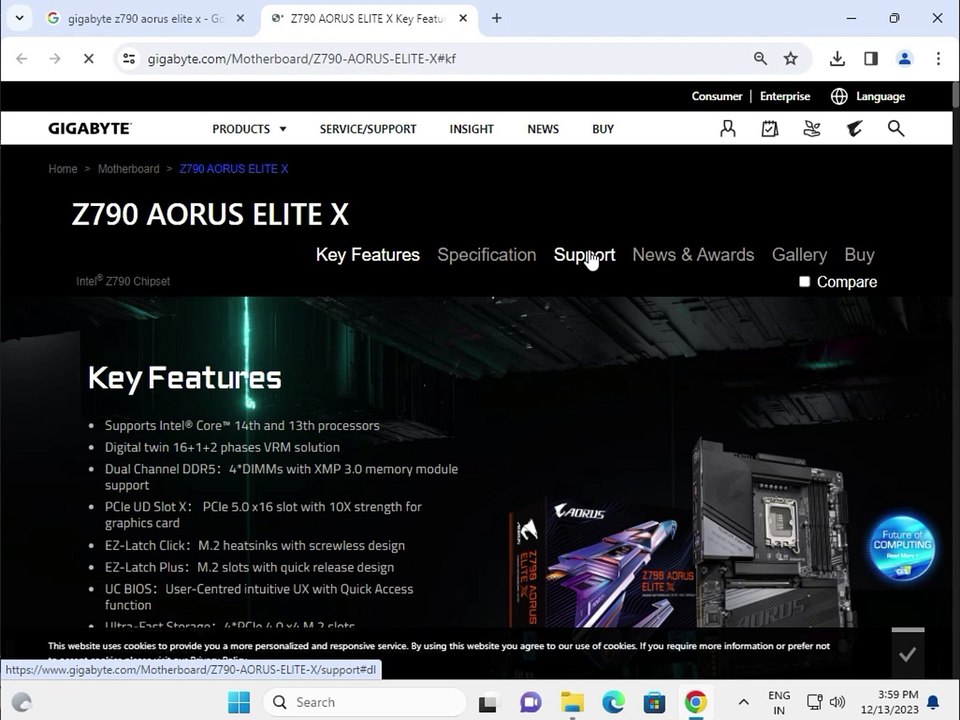Click "Supports Intel Core 14th and 13th processors"
This screenshot has height=720, width=960.
tap(242, 426)
